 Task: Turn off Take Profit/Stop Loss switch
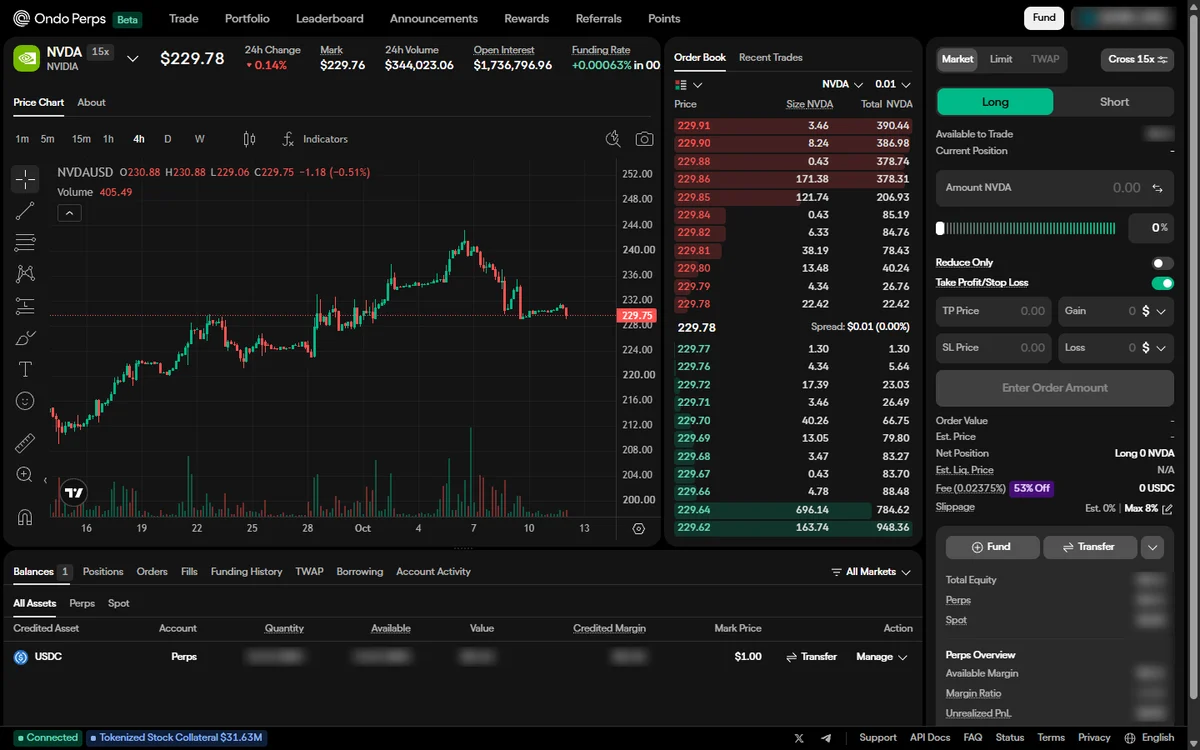(x=1162, y=283)
